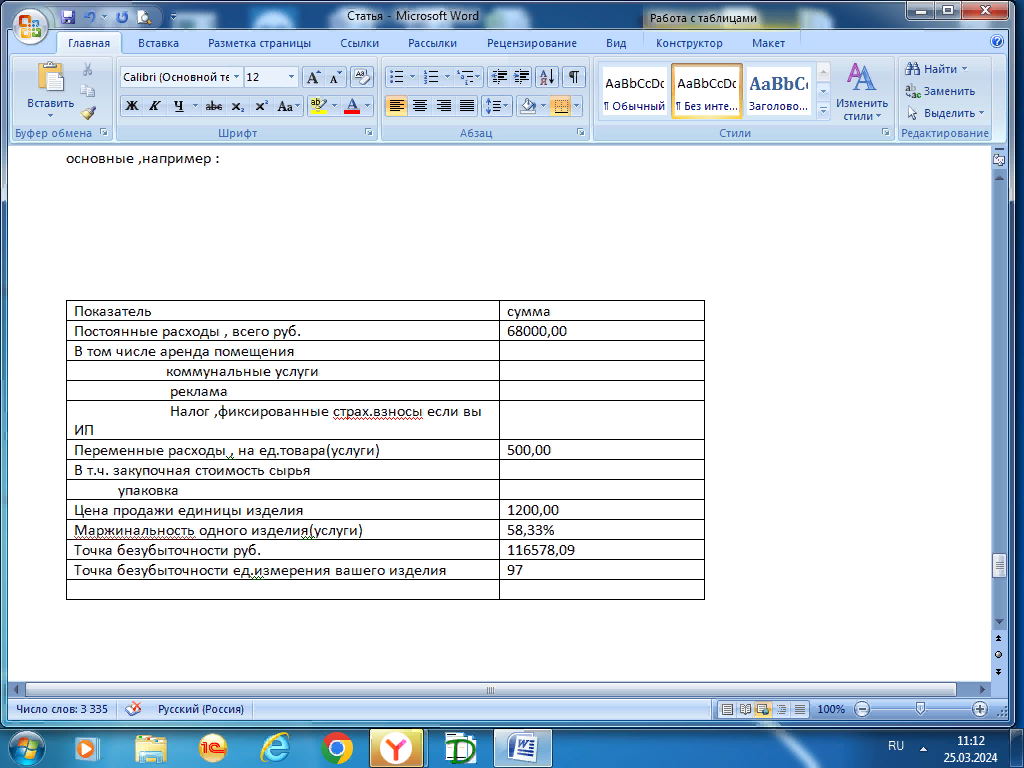This screenshot has height=768, width=1024.
Task: Switch to Print Layout view in status bar
Action: 726,709
